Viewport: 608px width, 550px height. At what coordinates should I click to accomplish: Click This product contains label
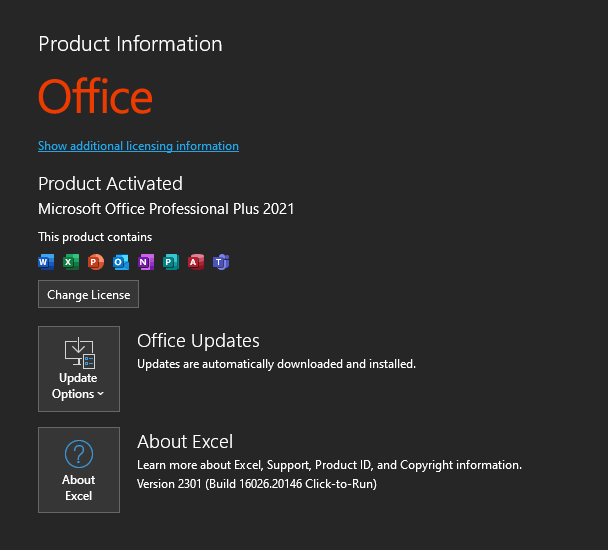tap(95, 237)
